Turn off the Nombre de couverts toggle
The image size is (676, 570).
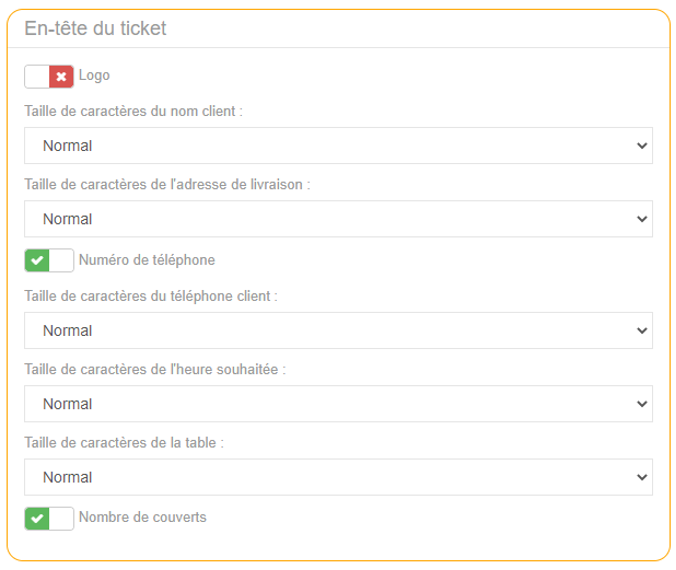point(49,519)
